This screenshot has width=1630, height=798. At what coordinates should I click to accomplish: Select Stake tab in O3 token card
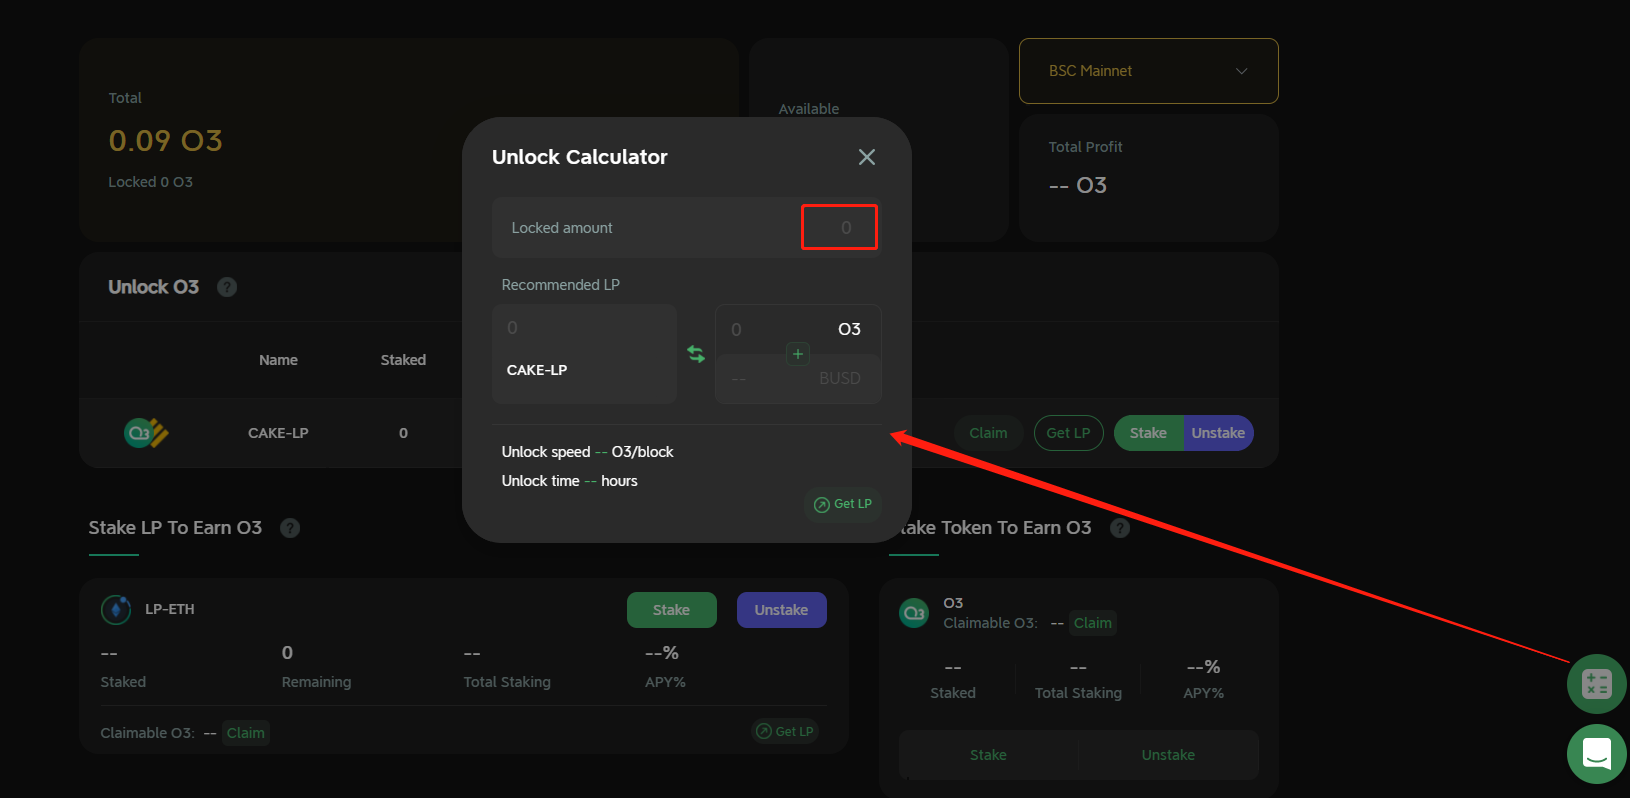pyautogui.click(x=988, y=755)
